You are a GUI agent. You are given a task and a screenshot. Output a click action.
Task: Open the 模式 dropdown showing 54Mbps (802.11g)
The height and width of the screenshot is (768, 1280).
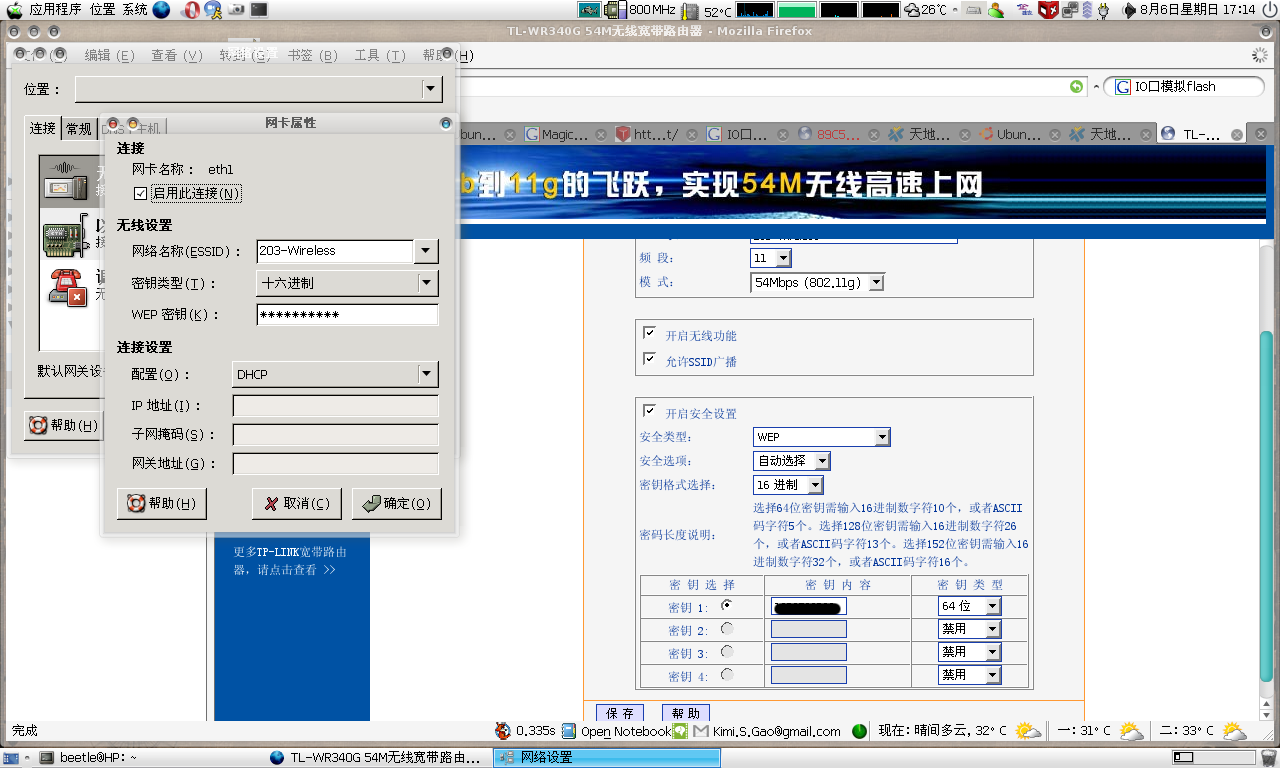click(817, 283)
